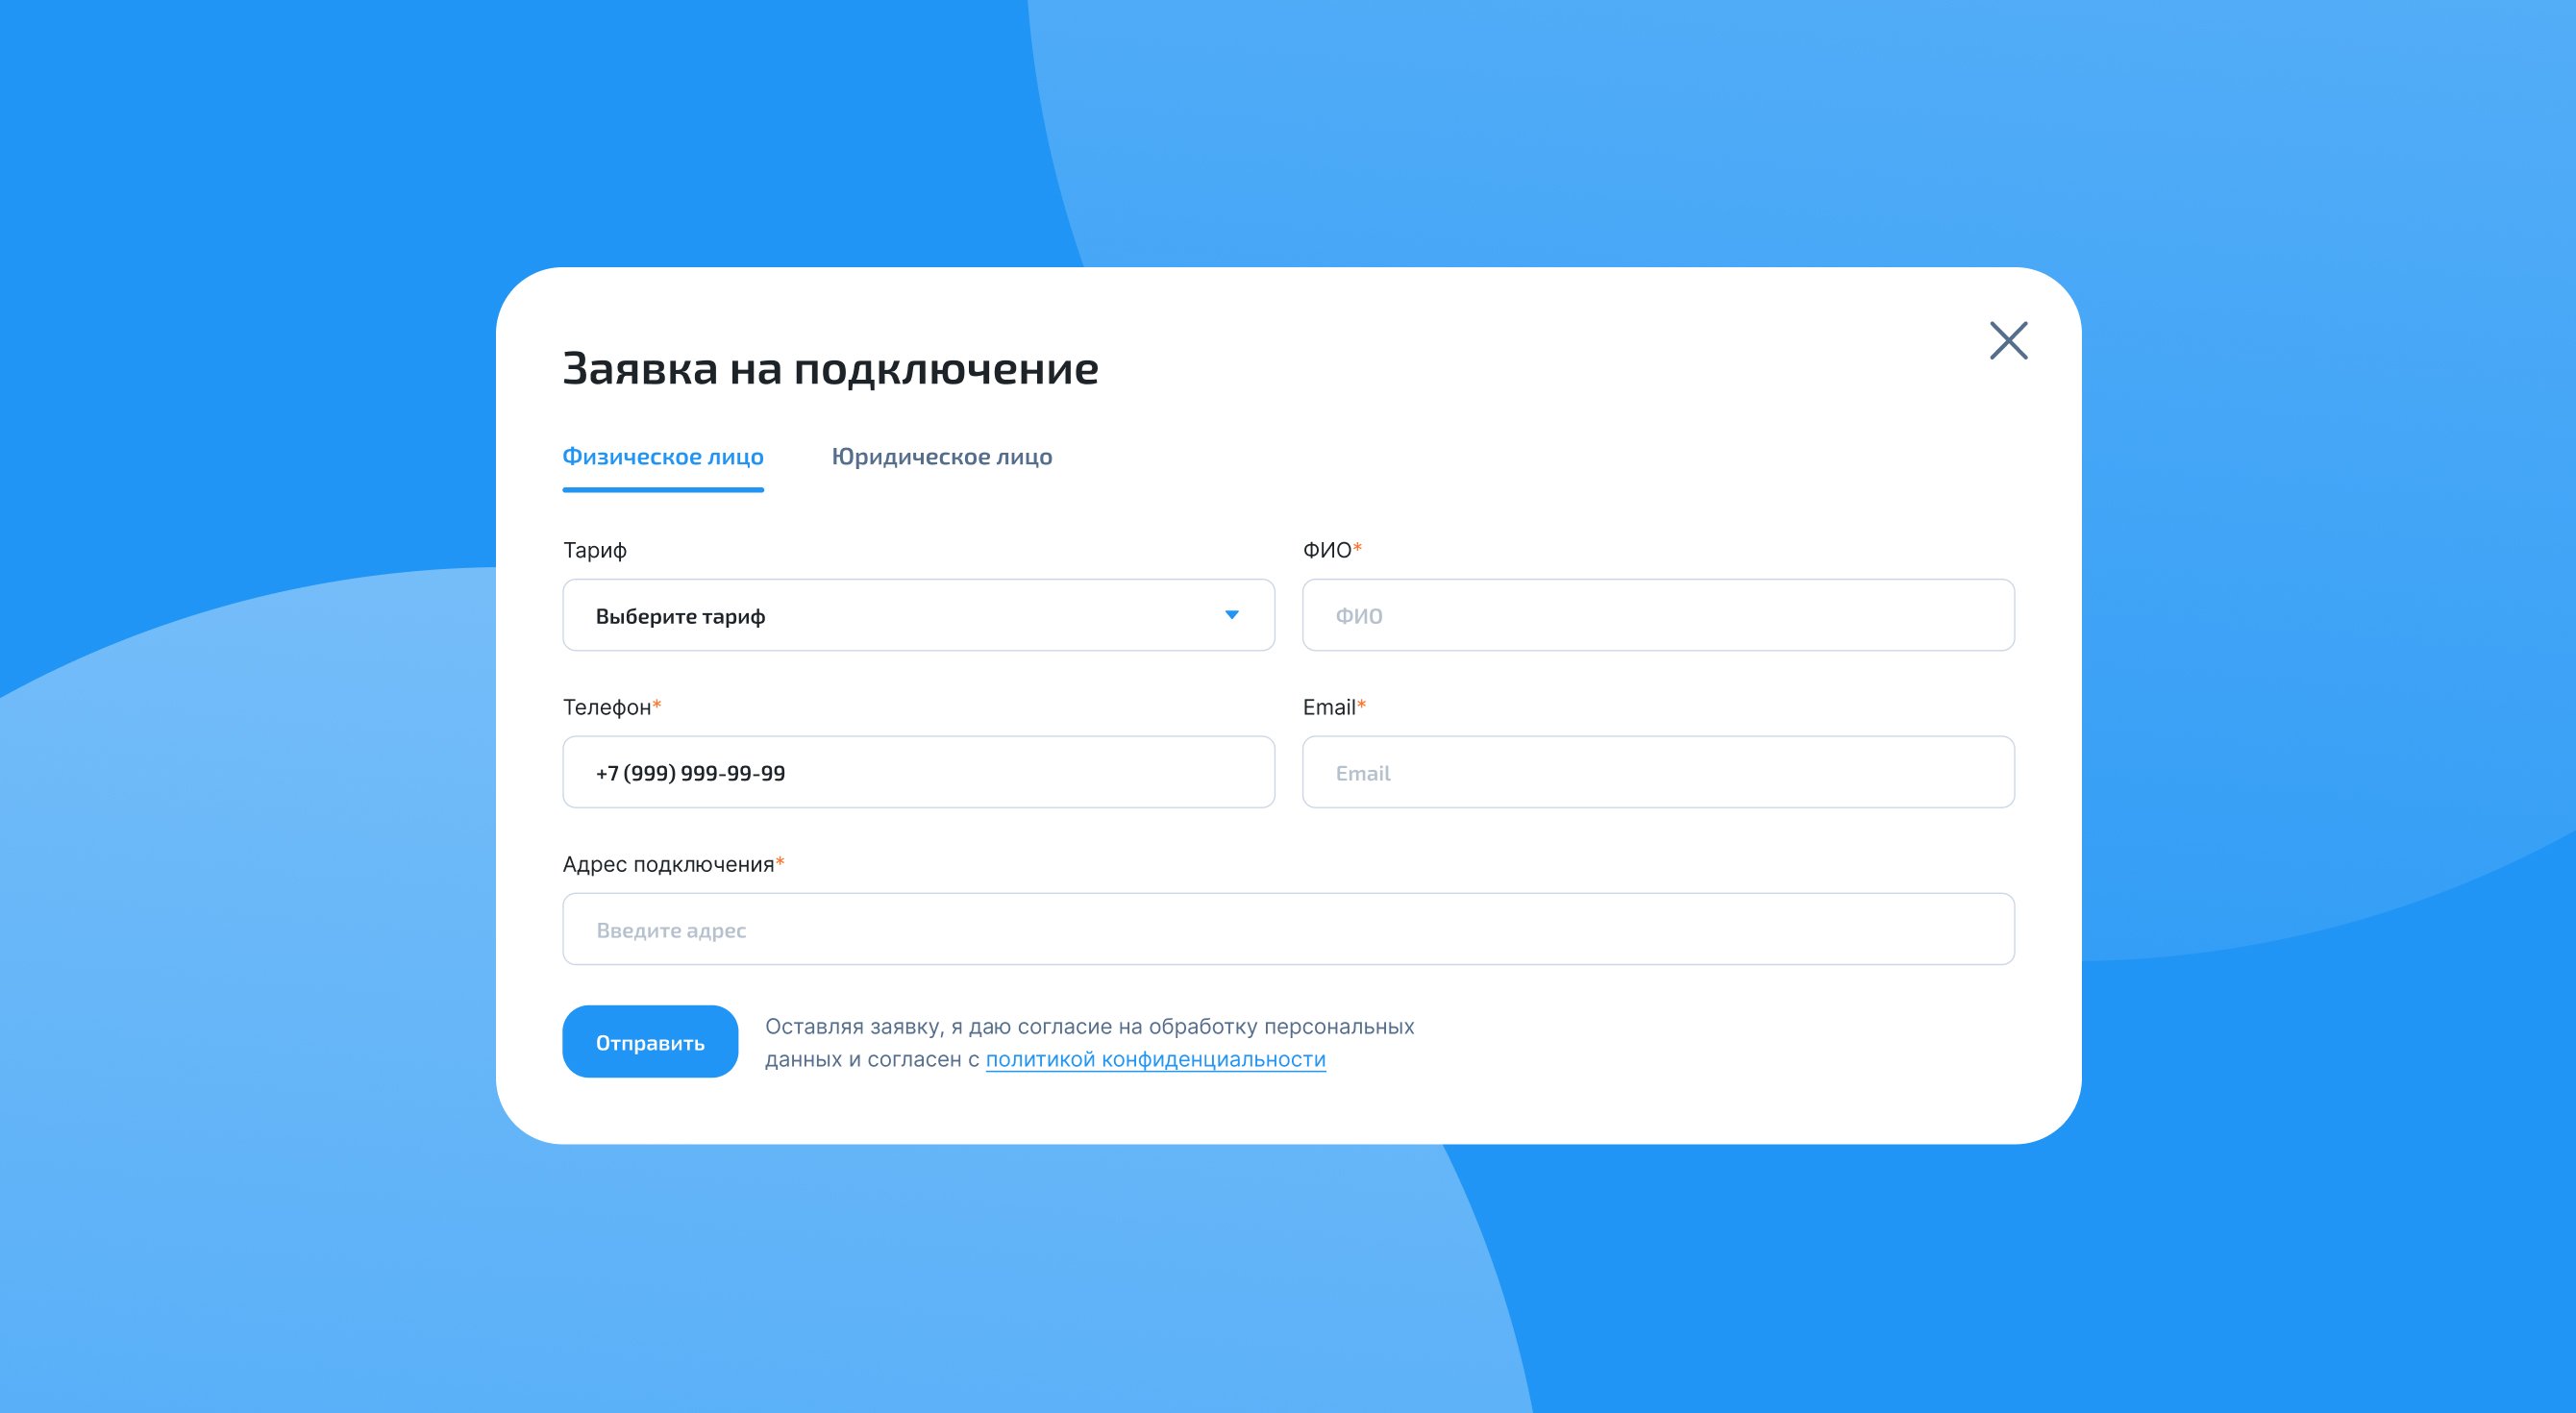Click the 'Телефон' field label
Viewport: 2576px width, 1413px height.
606,707
